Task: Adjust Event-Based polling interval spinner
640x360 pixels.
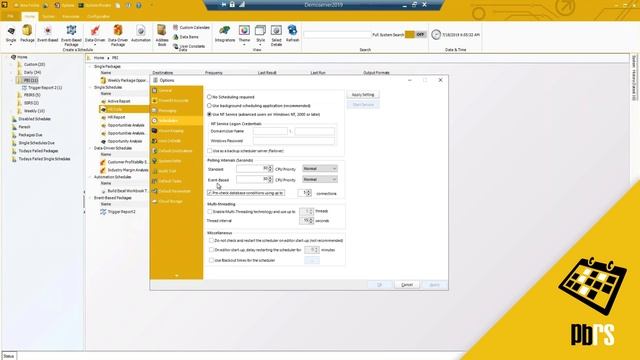Action: (x=270, y=179)
